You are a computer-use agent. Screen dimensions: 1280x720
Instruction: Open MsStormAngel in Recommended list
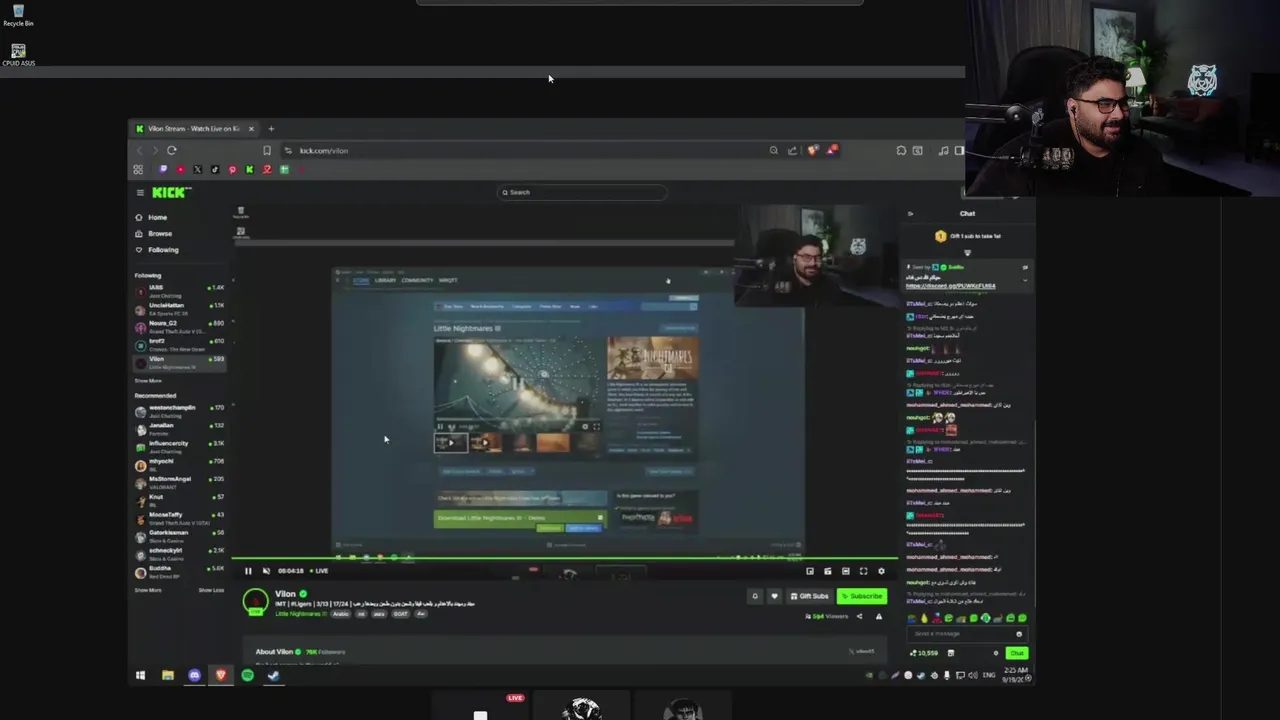[x=180, y=482]
